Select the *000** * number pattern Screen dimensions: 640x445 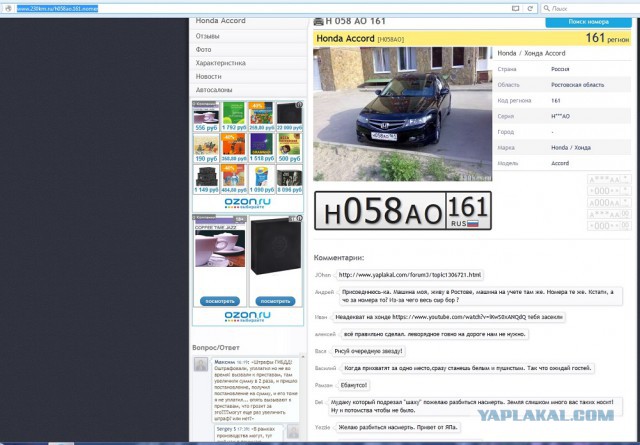[609, 191]
